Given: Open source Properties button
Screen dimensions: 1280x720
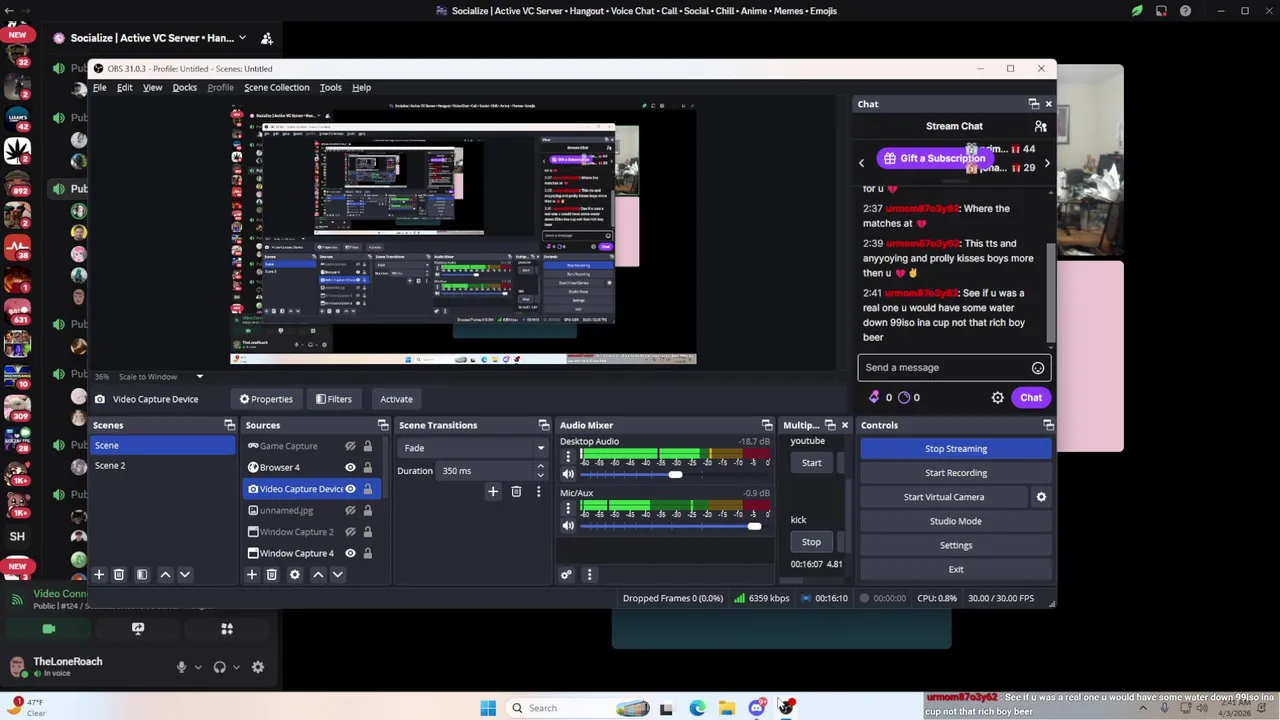Looking at the screenshot, I should click(266, 399).
